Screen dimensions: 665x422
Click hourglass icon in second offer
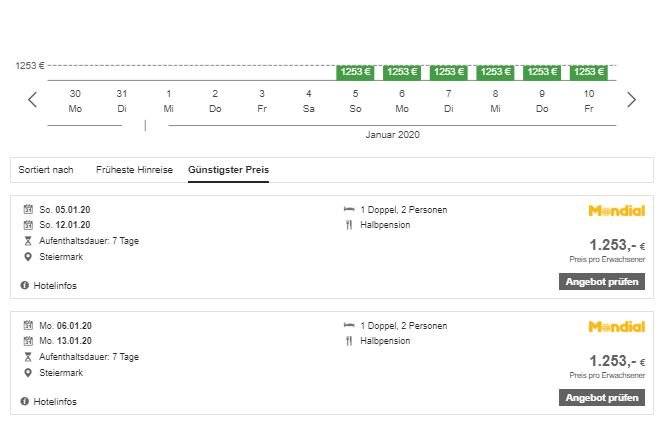pyautogui.click(x=28, y=357)
